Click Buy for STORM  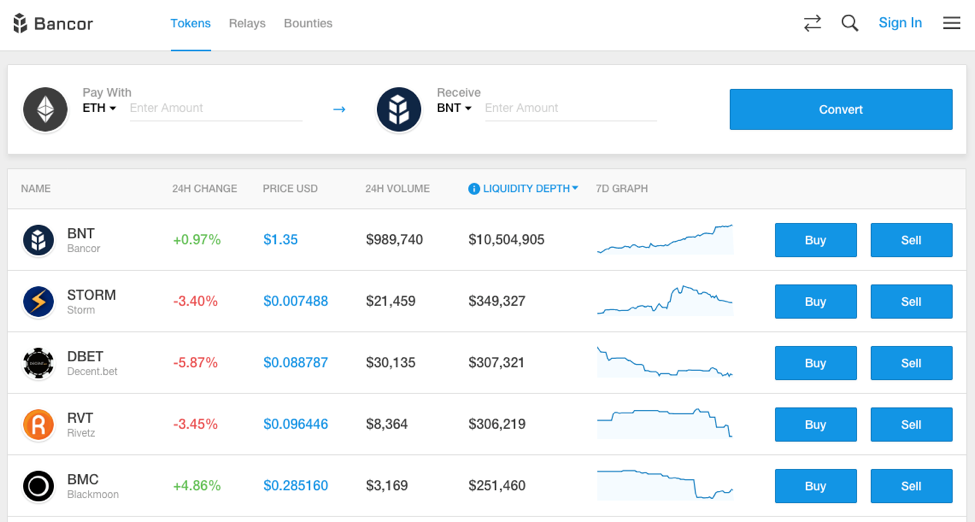point(815,302)
